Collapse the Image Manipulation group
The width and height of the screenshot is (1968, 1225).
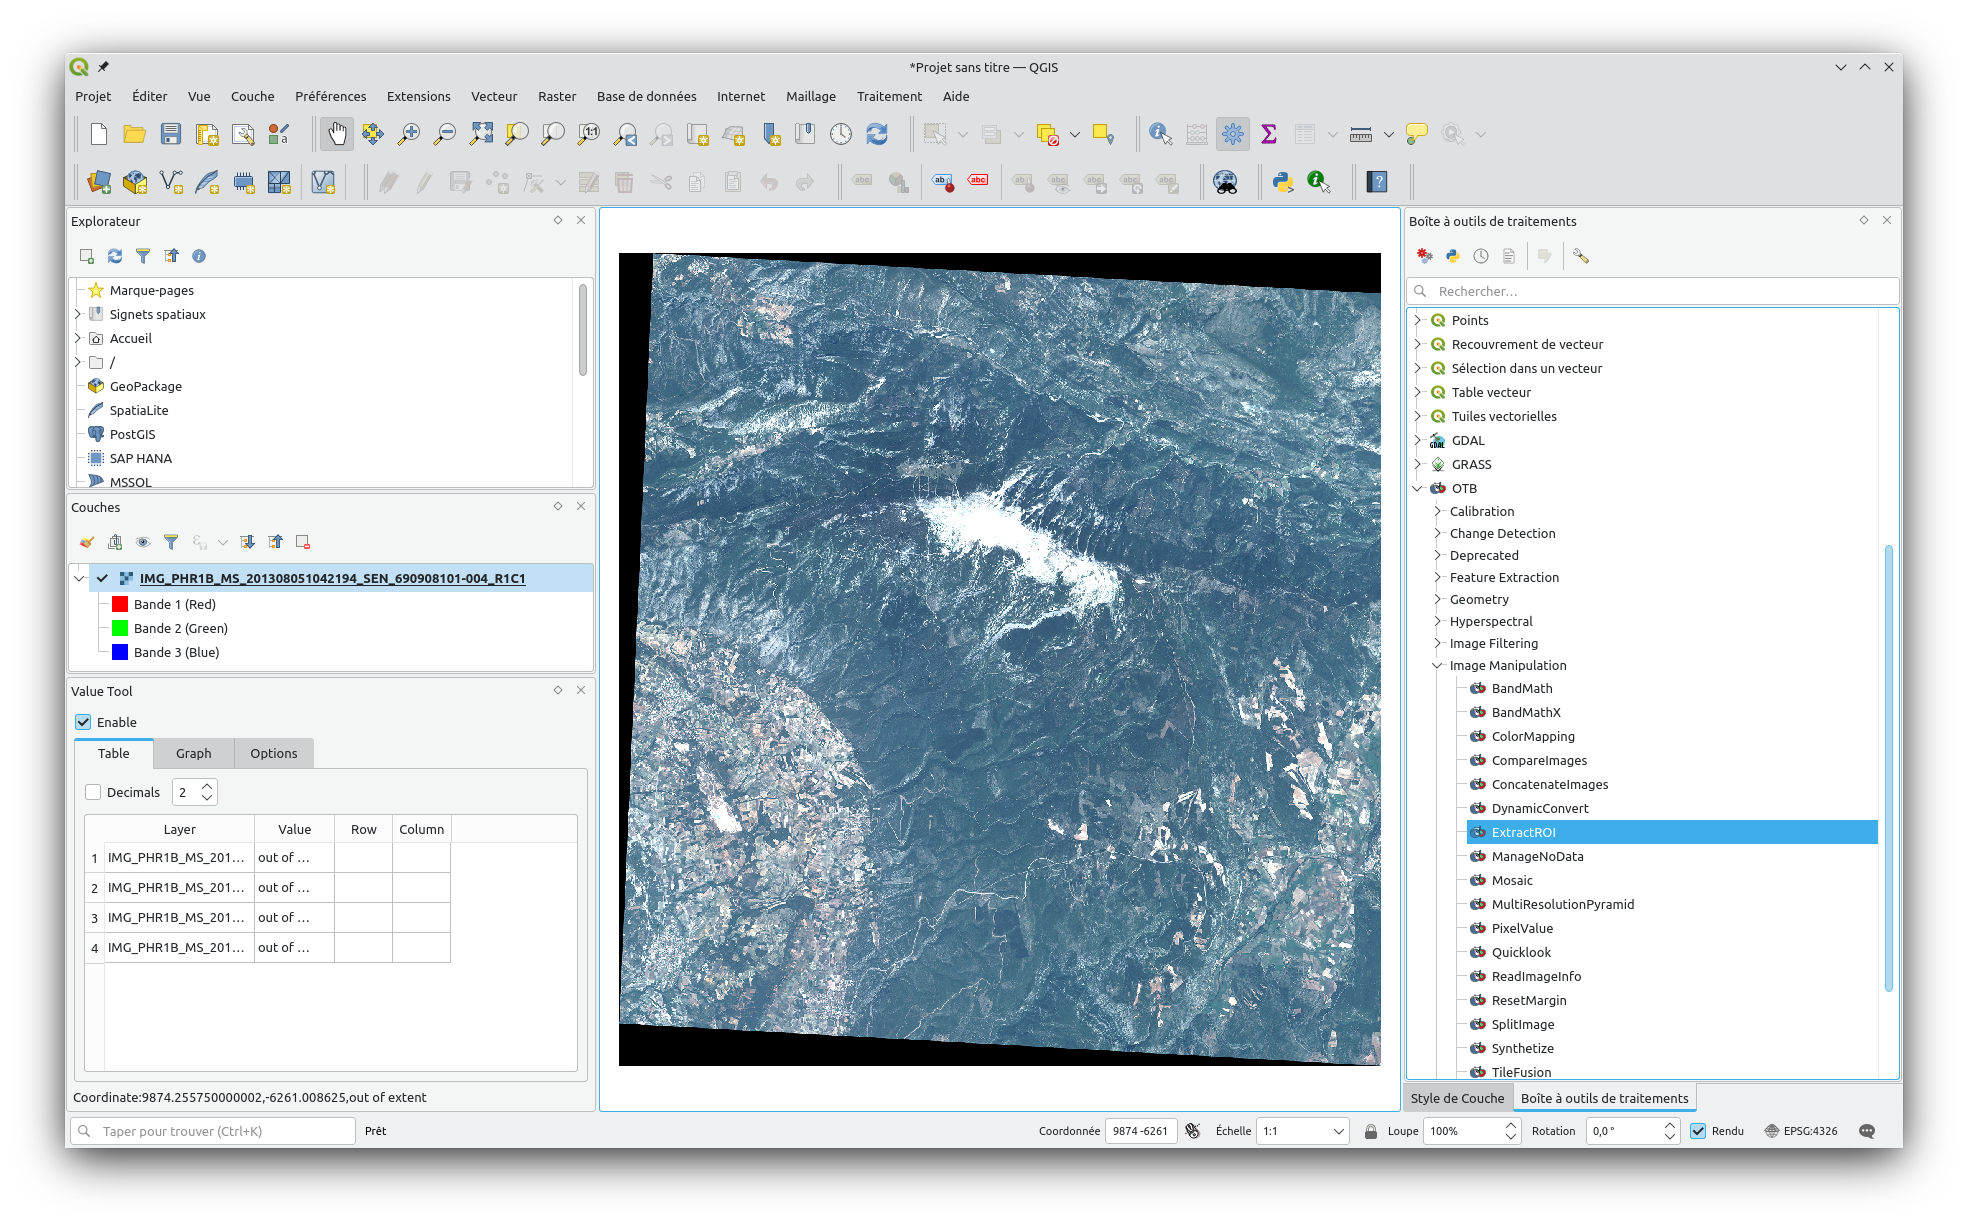pos(1437,665)
